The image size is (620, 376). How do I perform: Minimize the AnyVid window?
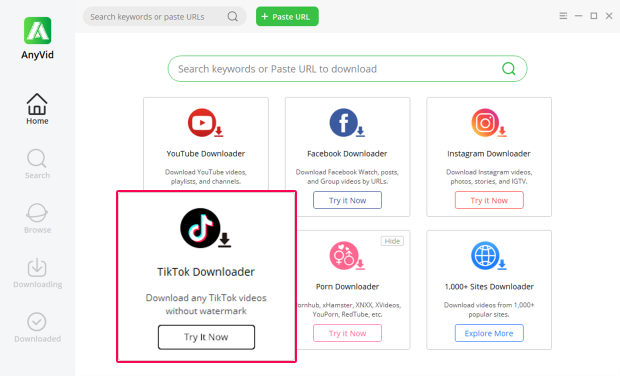[x=578, y=16]
